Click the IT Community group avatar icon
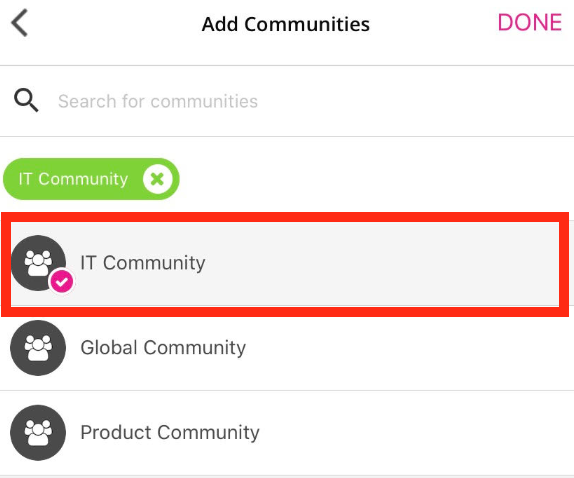The width and height of the screenshot is (574, 478). (x=38, y=263)
